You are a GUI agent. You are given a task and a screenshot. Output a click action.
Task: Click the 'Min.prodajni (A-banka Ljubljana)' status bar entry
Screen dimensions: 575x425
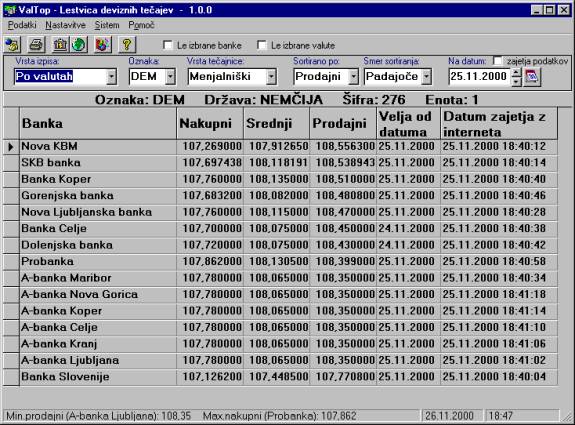tap(99, 416)
